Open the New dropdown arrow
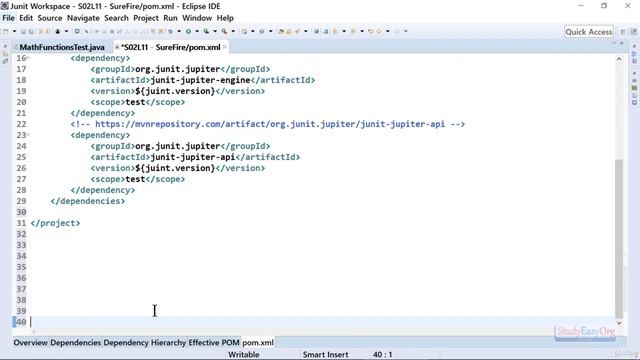This screenshot has height=360, width=640. point(14,31)
